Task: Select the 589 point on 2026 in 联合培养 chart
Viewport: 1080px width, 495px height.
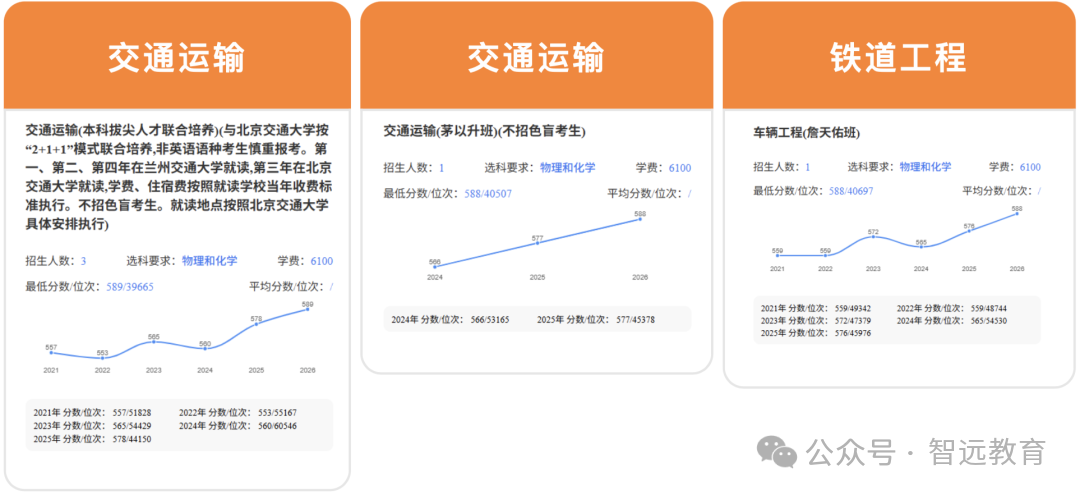Action: [x=307, y=309]
